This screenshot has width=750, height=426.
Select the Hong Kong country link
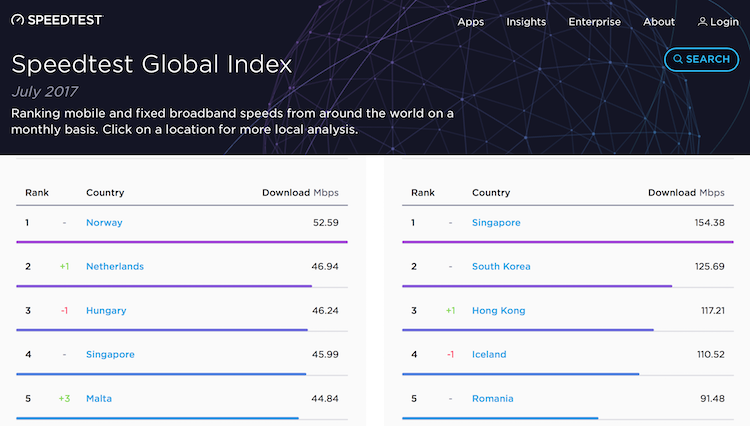(x=498, y=311)
